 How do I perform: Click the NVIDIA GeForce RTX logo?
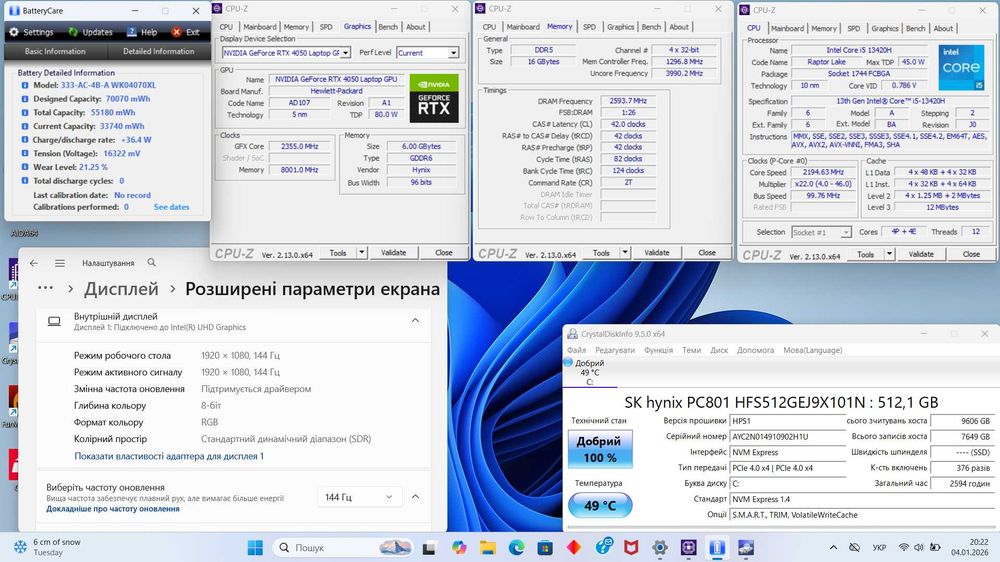tap(434, 99)
